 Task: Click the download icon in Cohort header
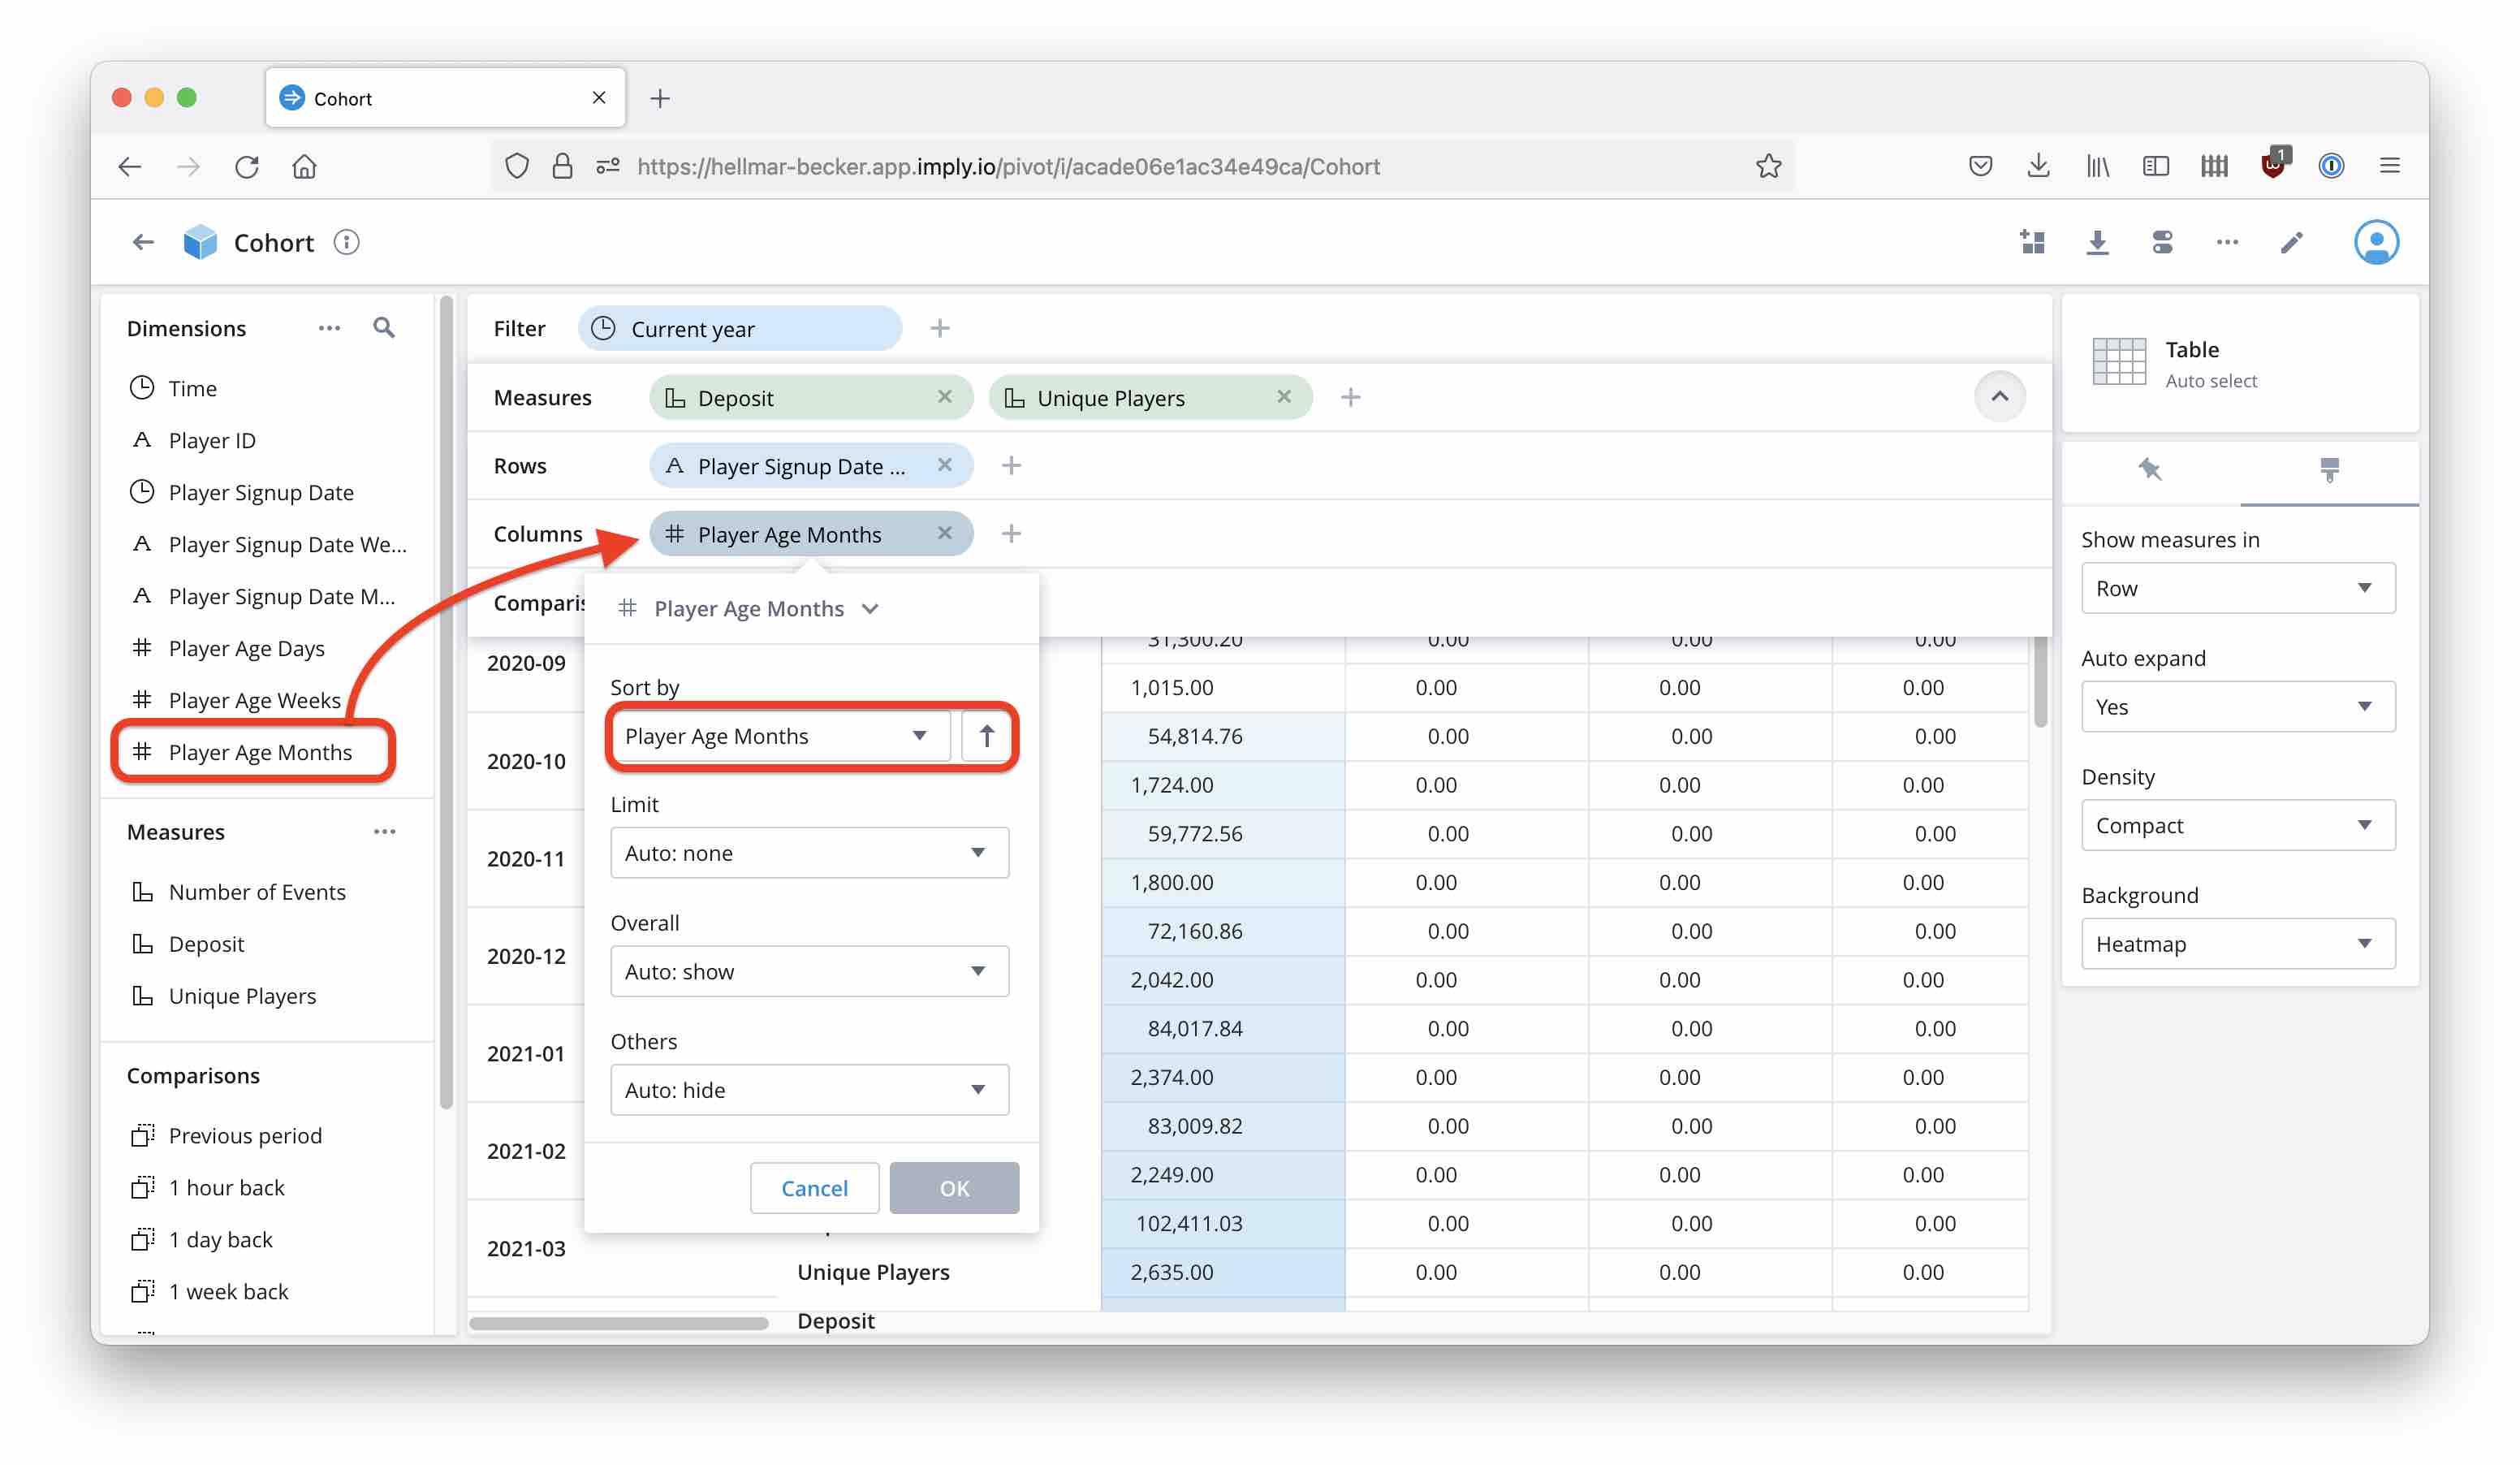[x=2097, y=243]
